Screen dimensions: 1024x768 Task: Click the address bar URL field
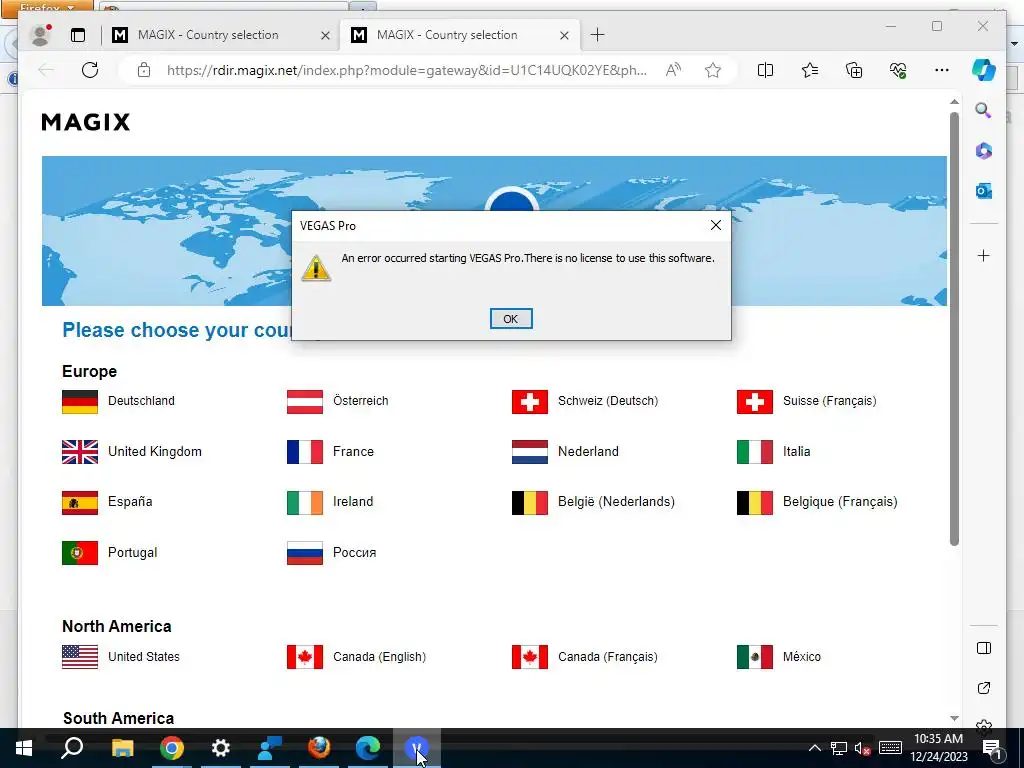[406, 70]
